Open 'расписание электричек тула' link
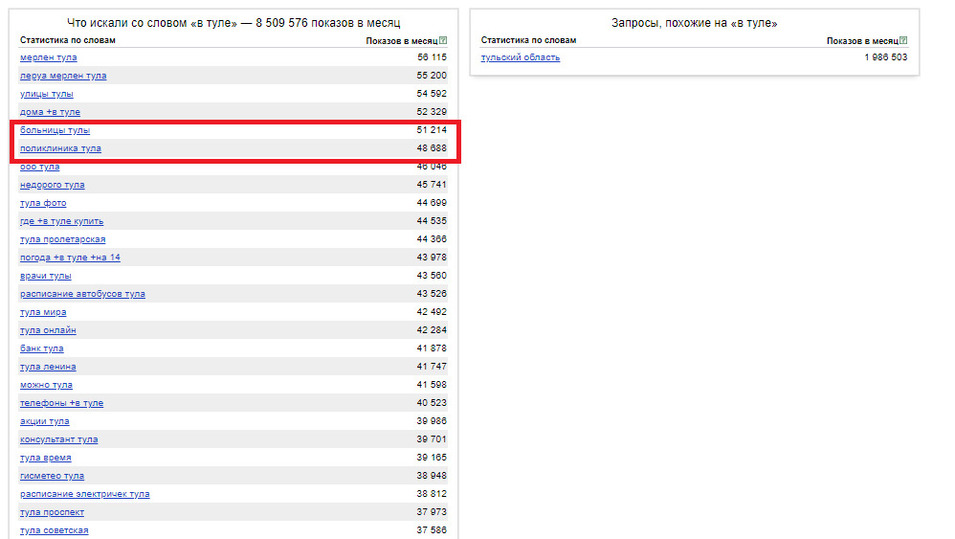This screenshot has height=539, width=955. (85, 494)
